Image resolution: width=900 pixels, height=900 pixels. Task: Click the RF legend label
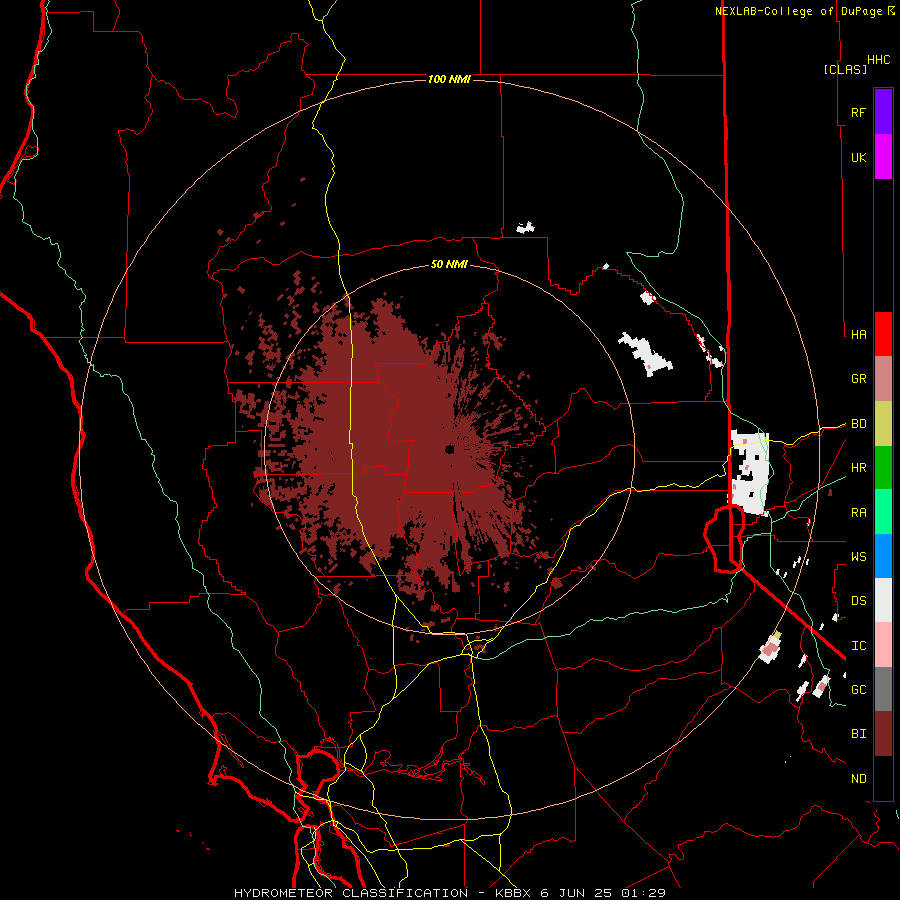tap(859, 112)
